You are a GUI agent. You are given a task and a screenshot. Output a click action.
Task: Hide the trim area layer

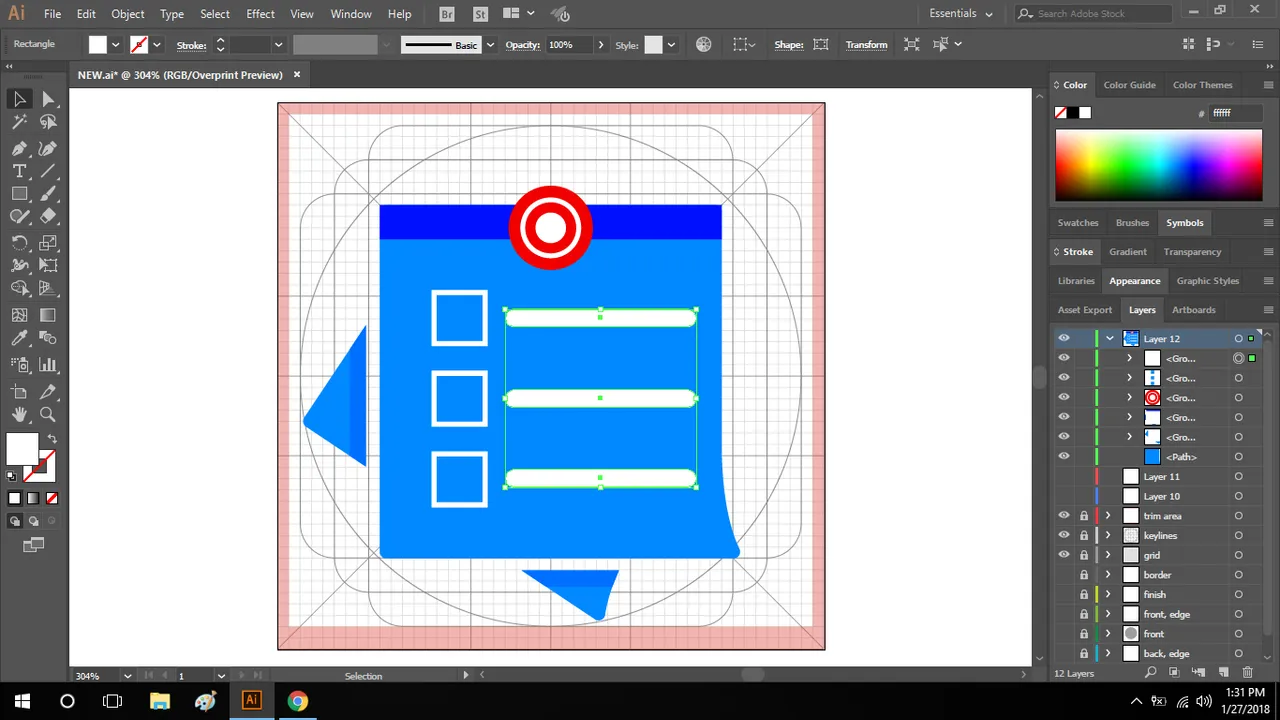click(x=1064, y=516)
